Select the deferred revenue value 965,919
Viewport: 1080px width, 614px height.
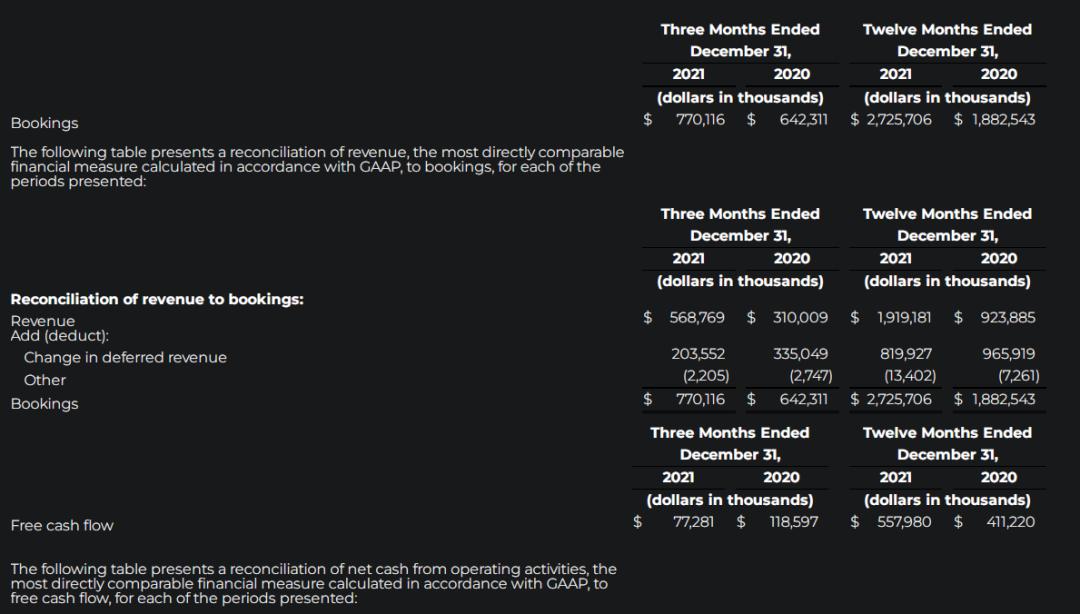1009,353
